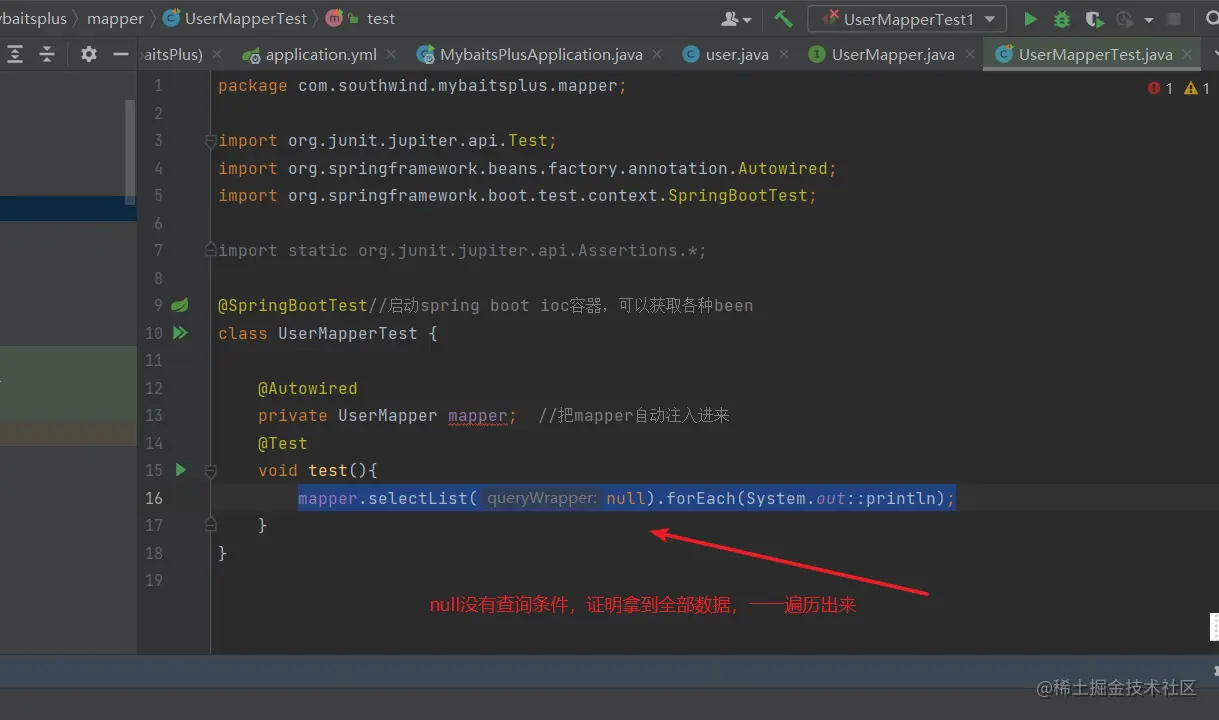The width and height of the screenshot is (1219, 720).
Task: Click the package declaration on line 1
Action: [422, 86]
